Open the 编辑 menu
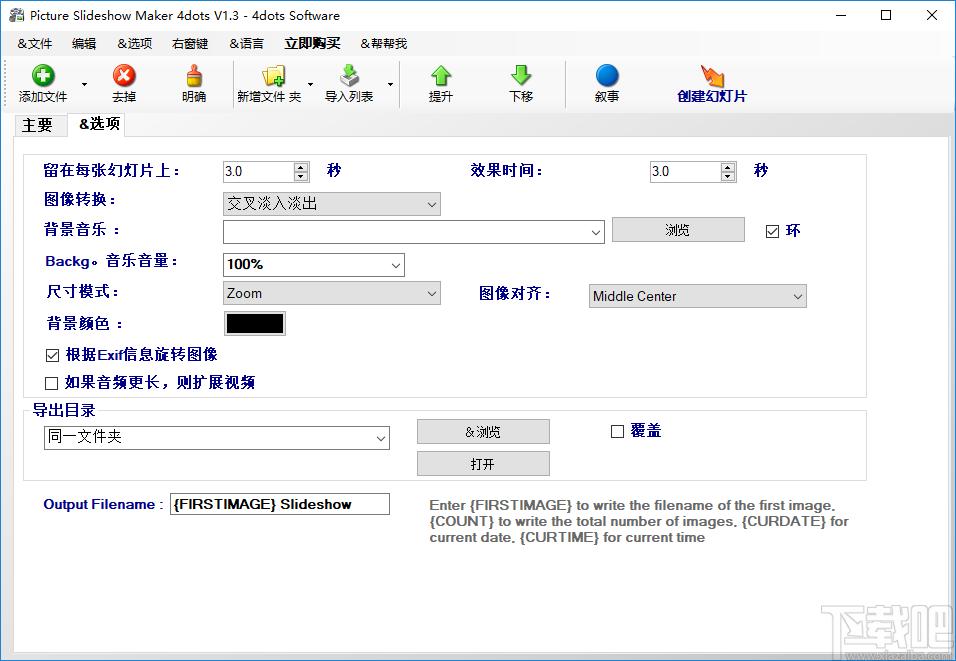This screenshot has width=956, height=661. 84,43
